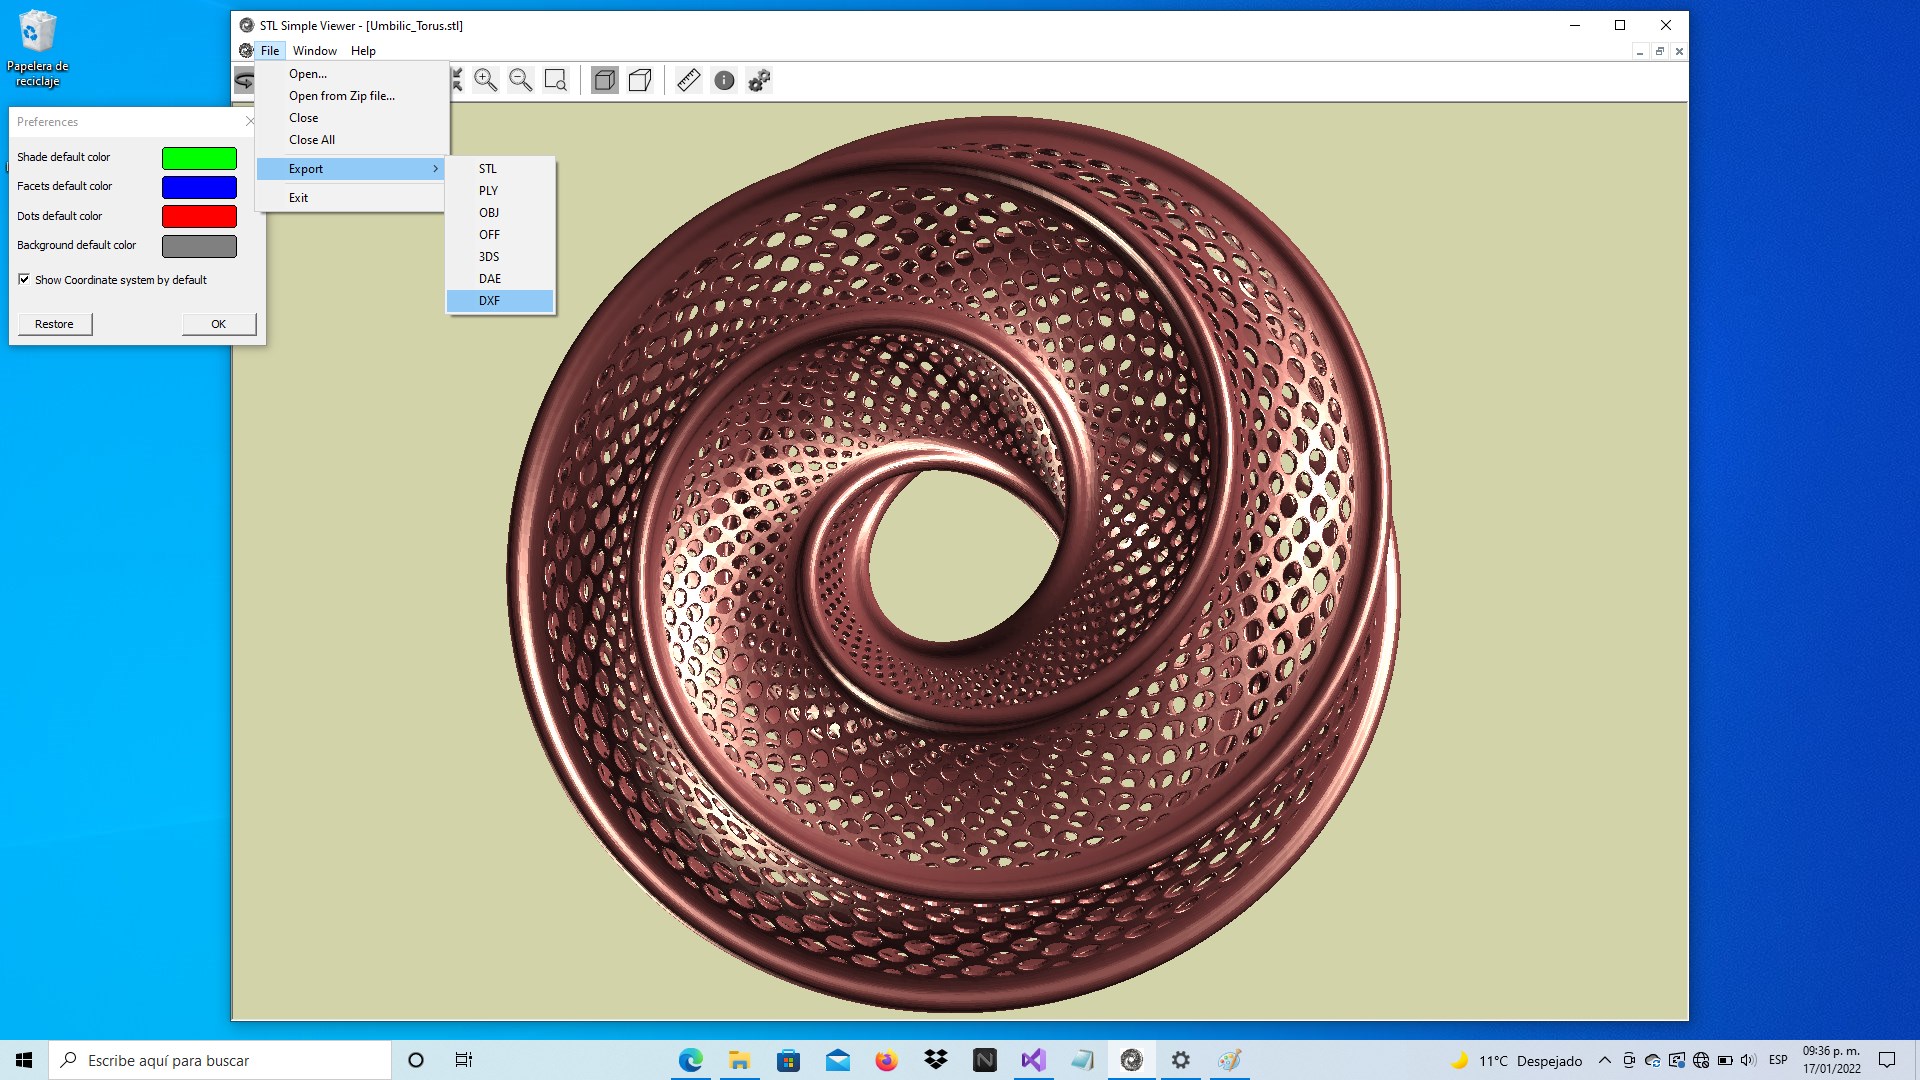
Task: Click the Zoom Out magnifier icon
Action: pyautogui.click(x=521, y=80)
